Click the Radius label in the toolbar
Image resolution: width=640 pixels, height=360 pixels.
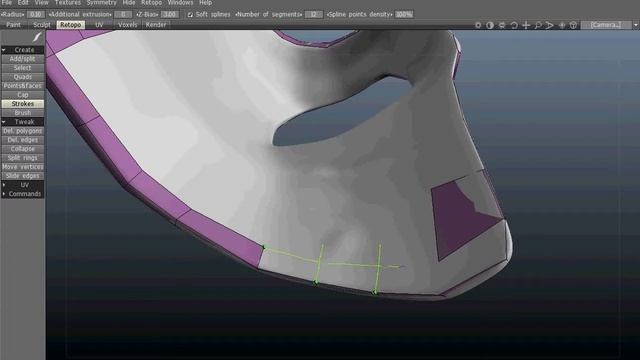[x=13, y=14]
